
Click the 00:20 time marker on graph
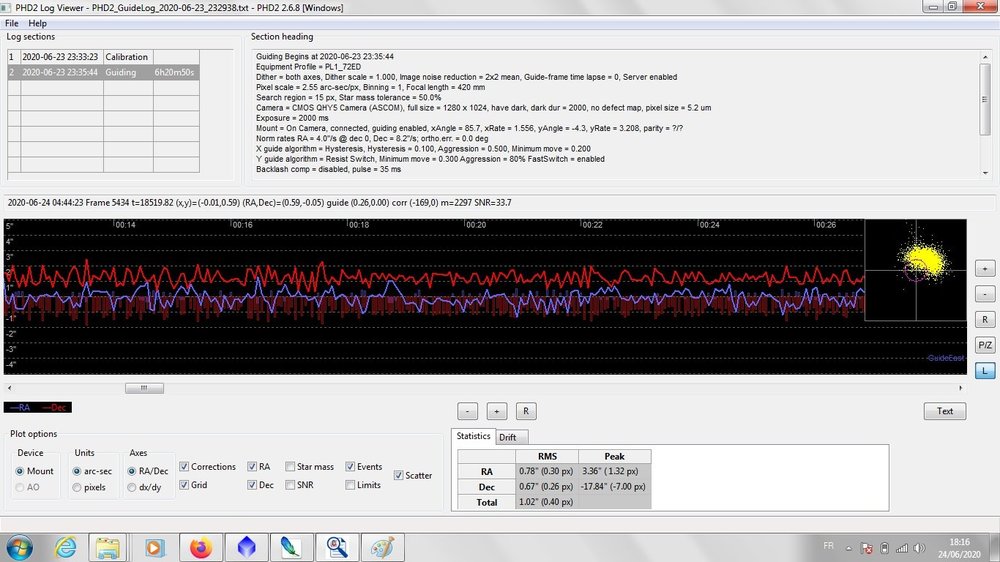475,225
